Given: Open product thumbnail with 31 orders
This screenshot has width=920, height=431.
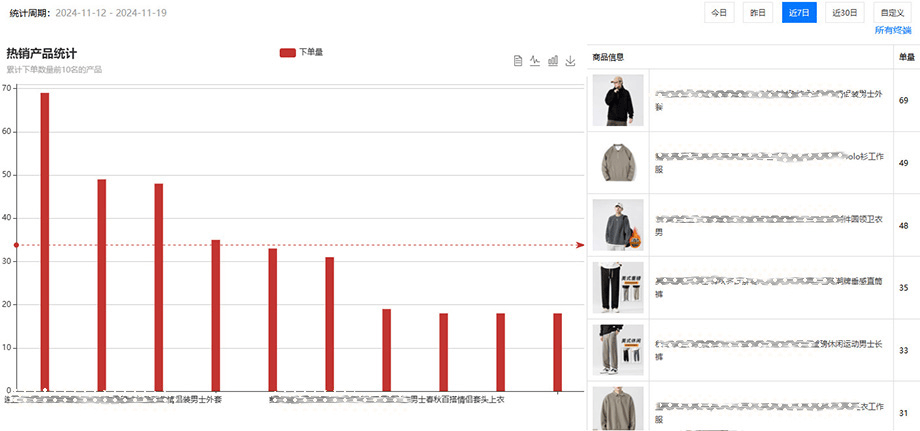Looking at the screenshot, I should pos(618,409).
